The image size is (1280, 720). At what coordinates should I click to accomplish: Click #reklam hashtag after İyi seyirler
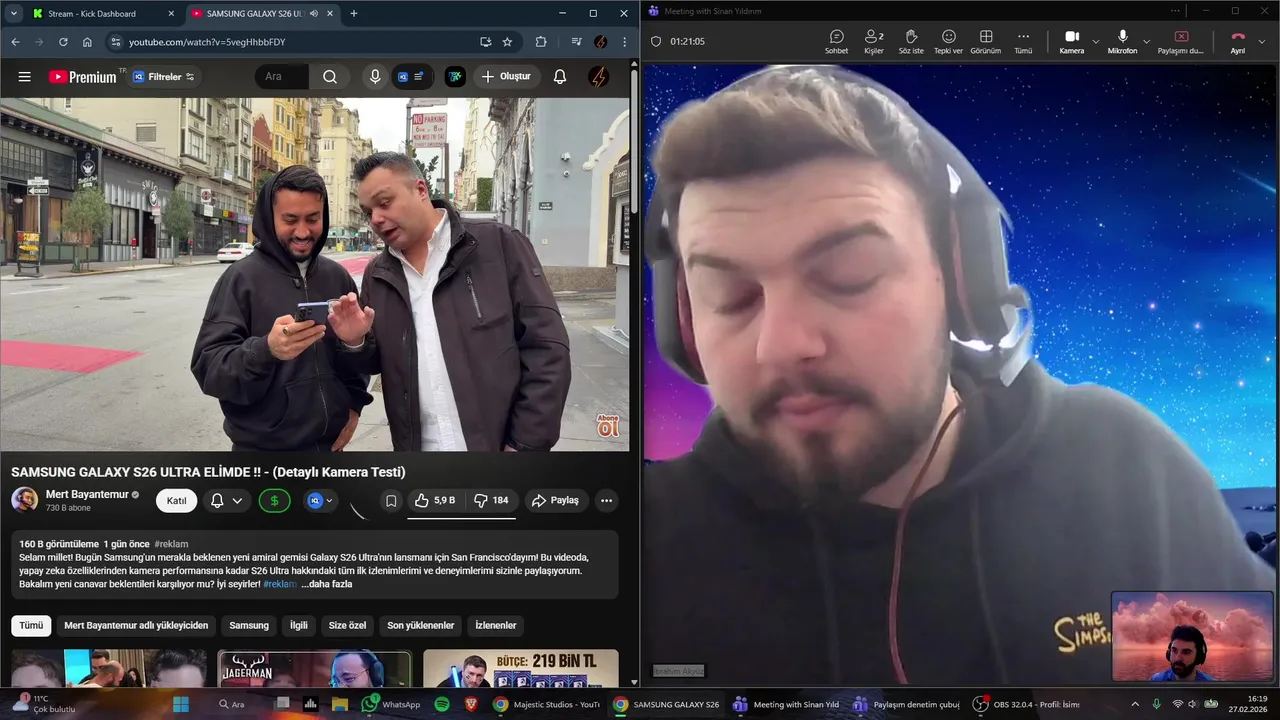[280, 584]
